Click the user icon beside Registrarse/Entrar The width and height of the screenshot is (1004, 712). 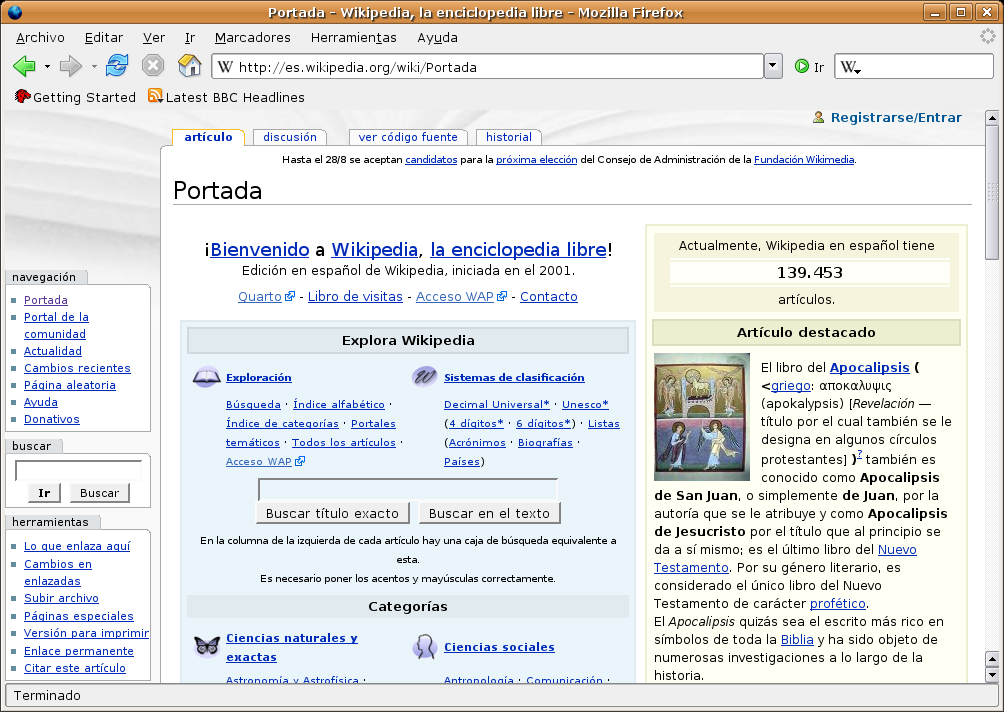[818, 117]
